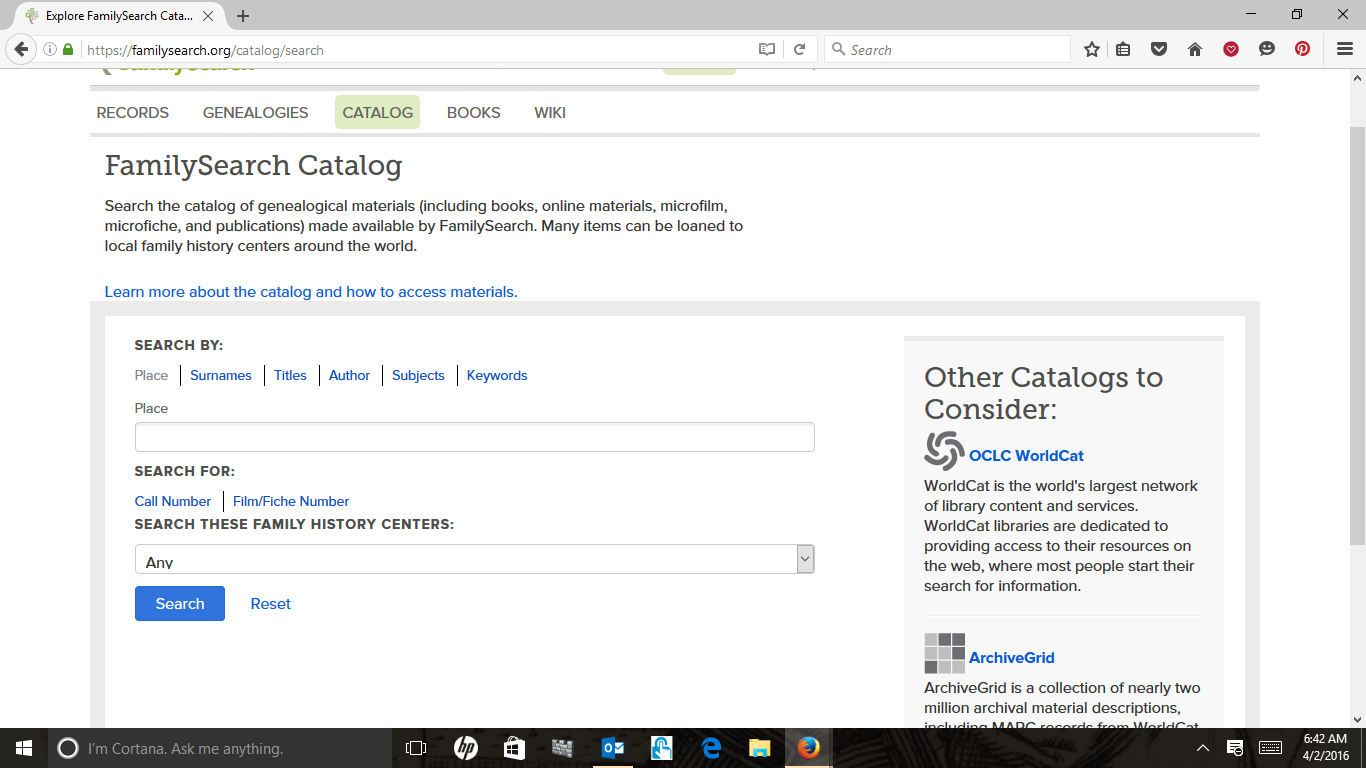
Task: Search by Author
Action: (x=350, y=376)
